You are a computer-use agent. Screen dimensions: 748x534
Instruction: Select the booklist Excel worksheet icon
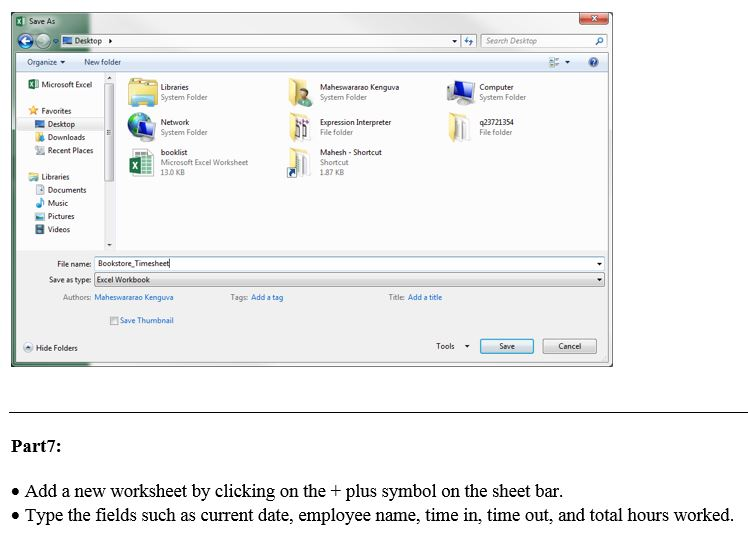(x=141, y=162)
